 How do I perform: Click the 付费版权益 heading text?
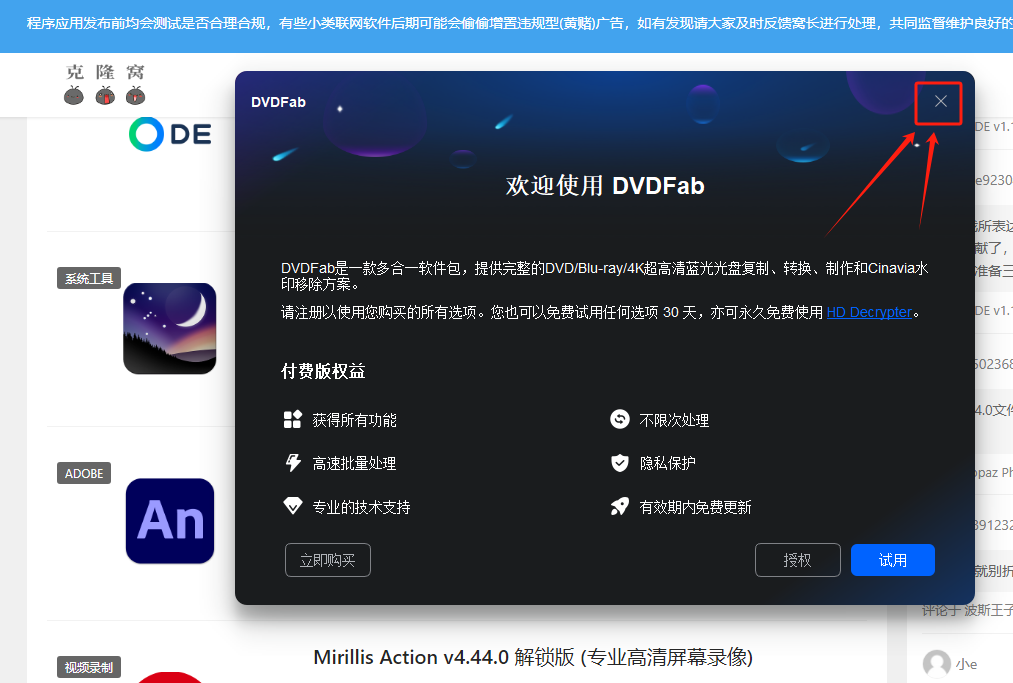[x=323, y=371]
